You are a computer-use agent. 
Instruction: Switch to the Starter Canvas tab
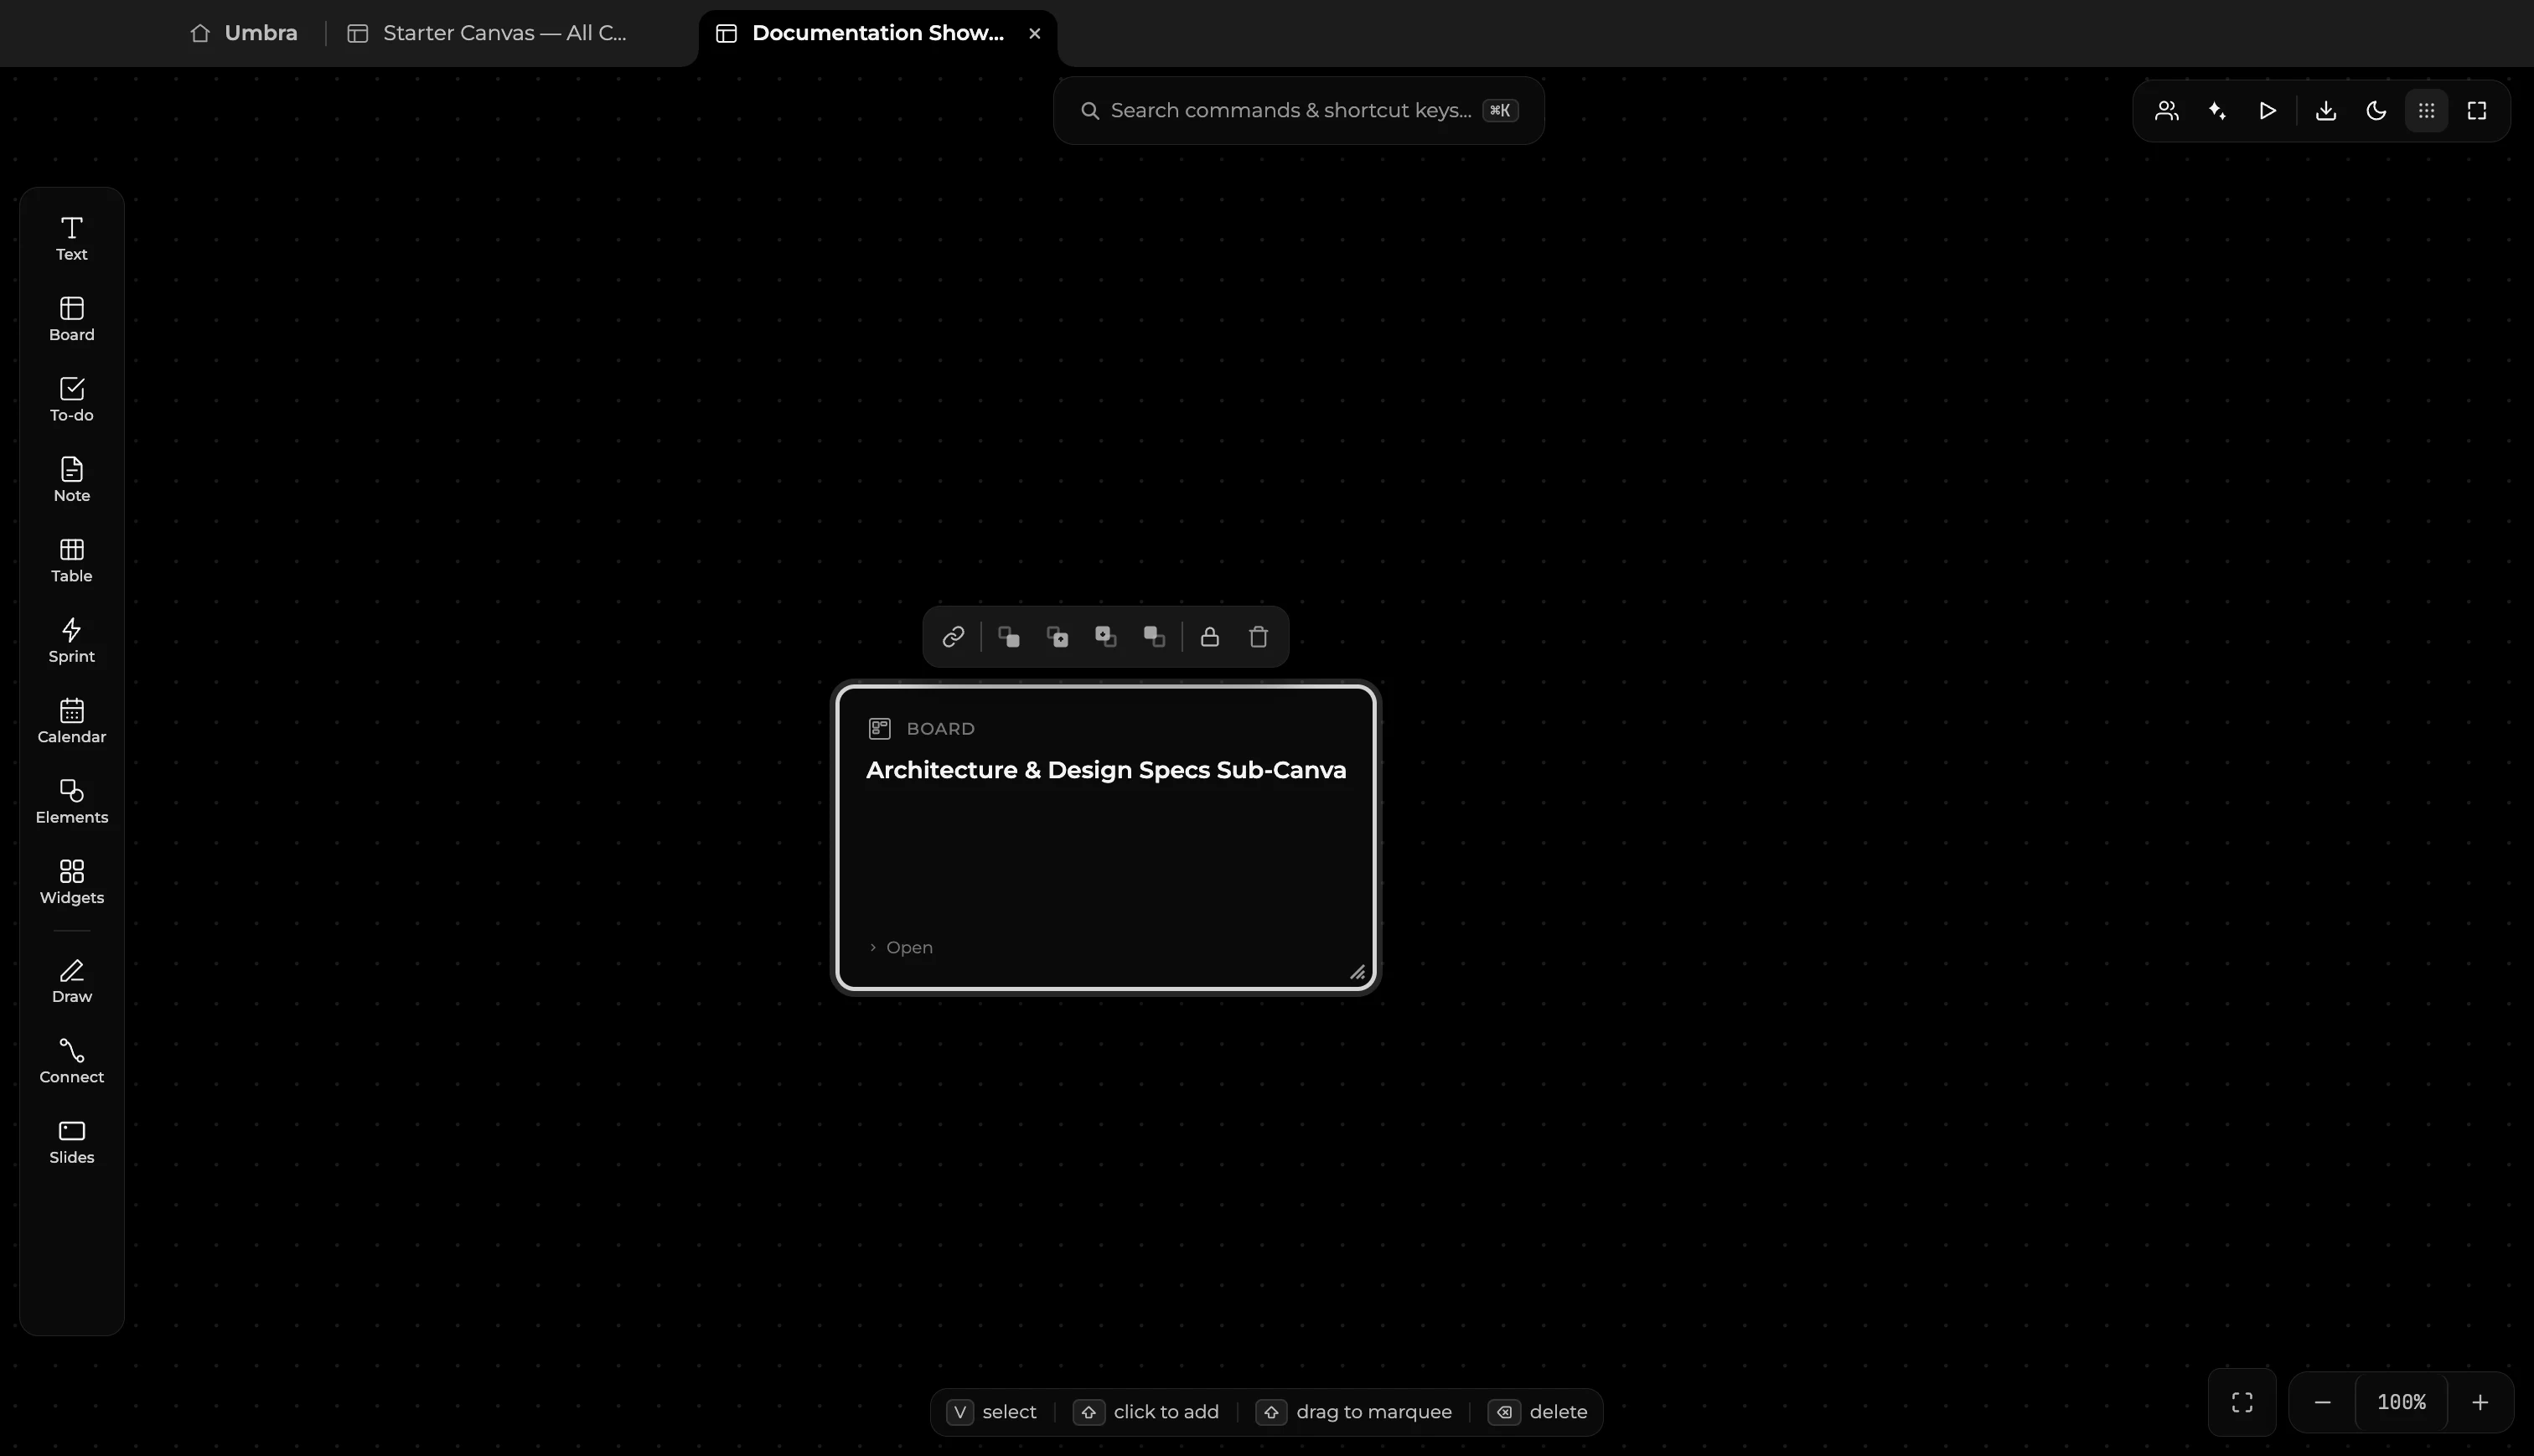488,33
